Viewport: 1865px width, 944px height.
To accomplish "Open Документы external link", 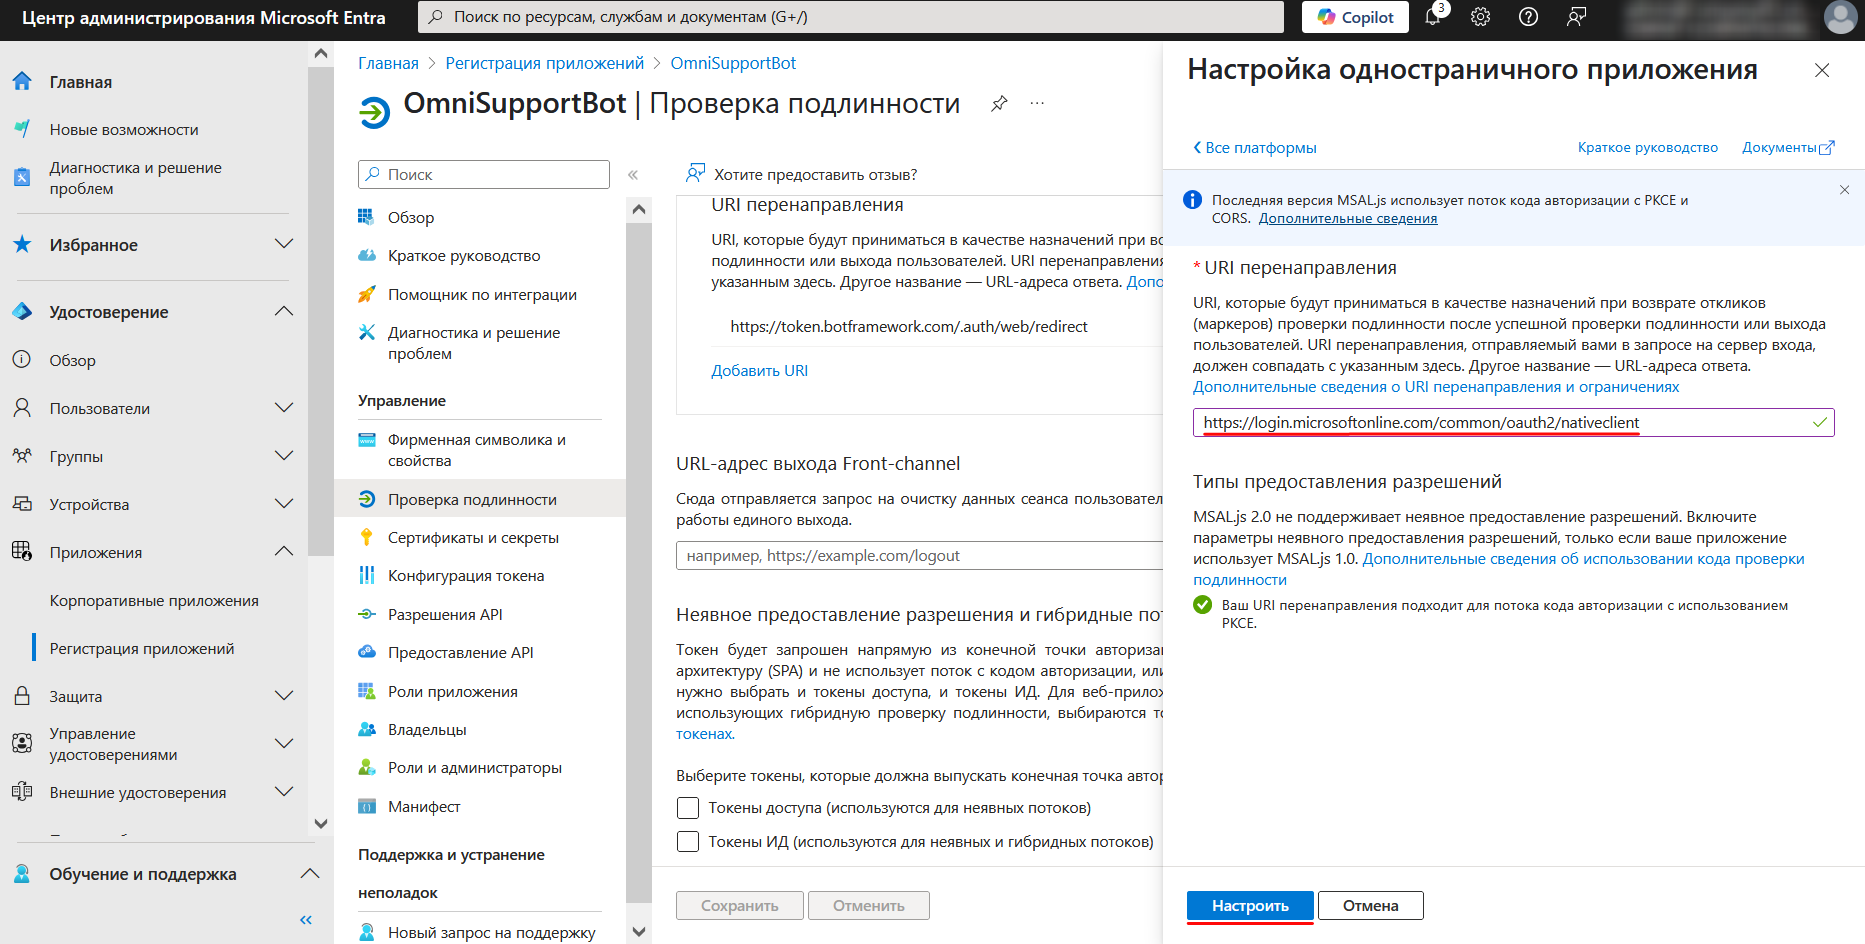I will 1788,148.
